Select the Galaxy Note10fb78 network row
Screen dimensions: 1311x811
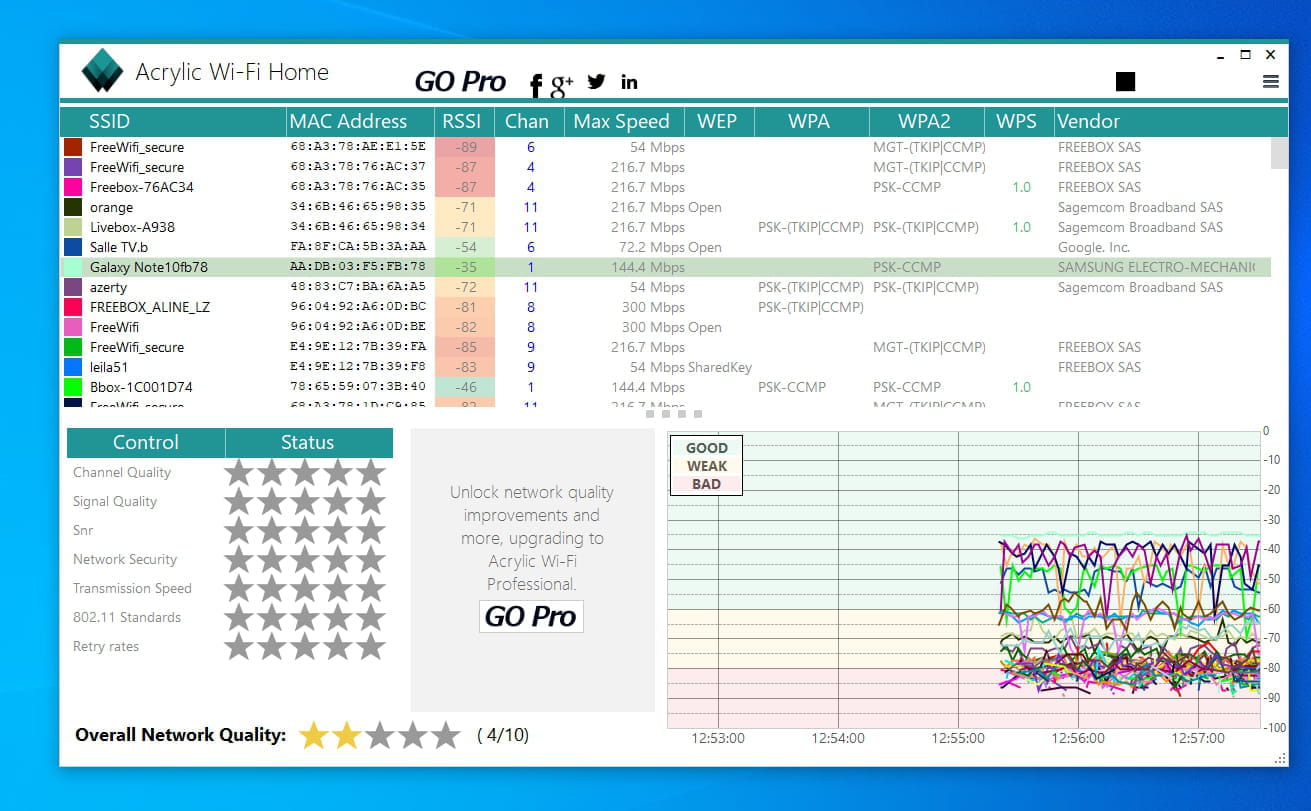coord(667,267)
